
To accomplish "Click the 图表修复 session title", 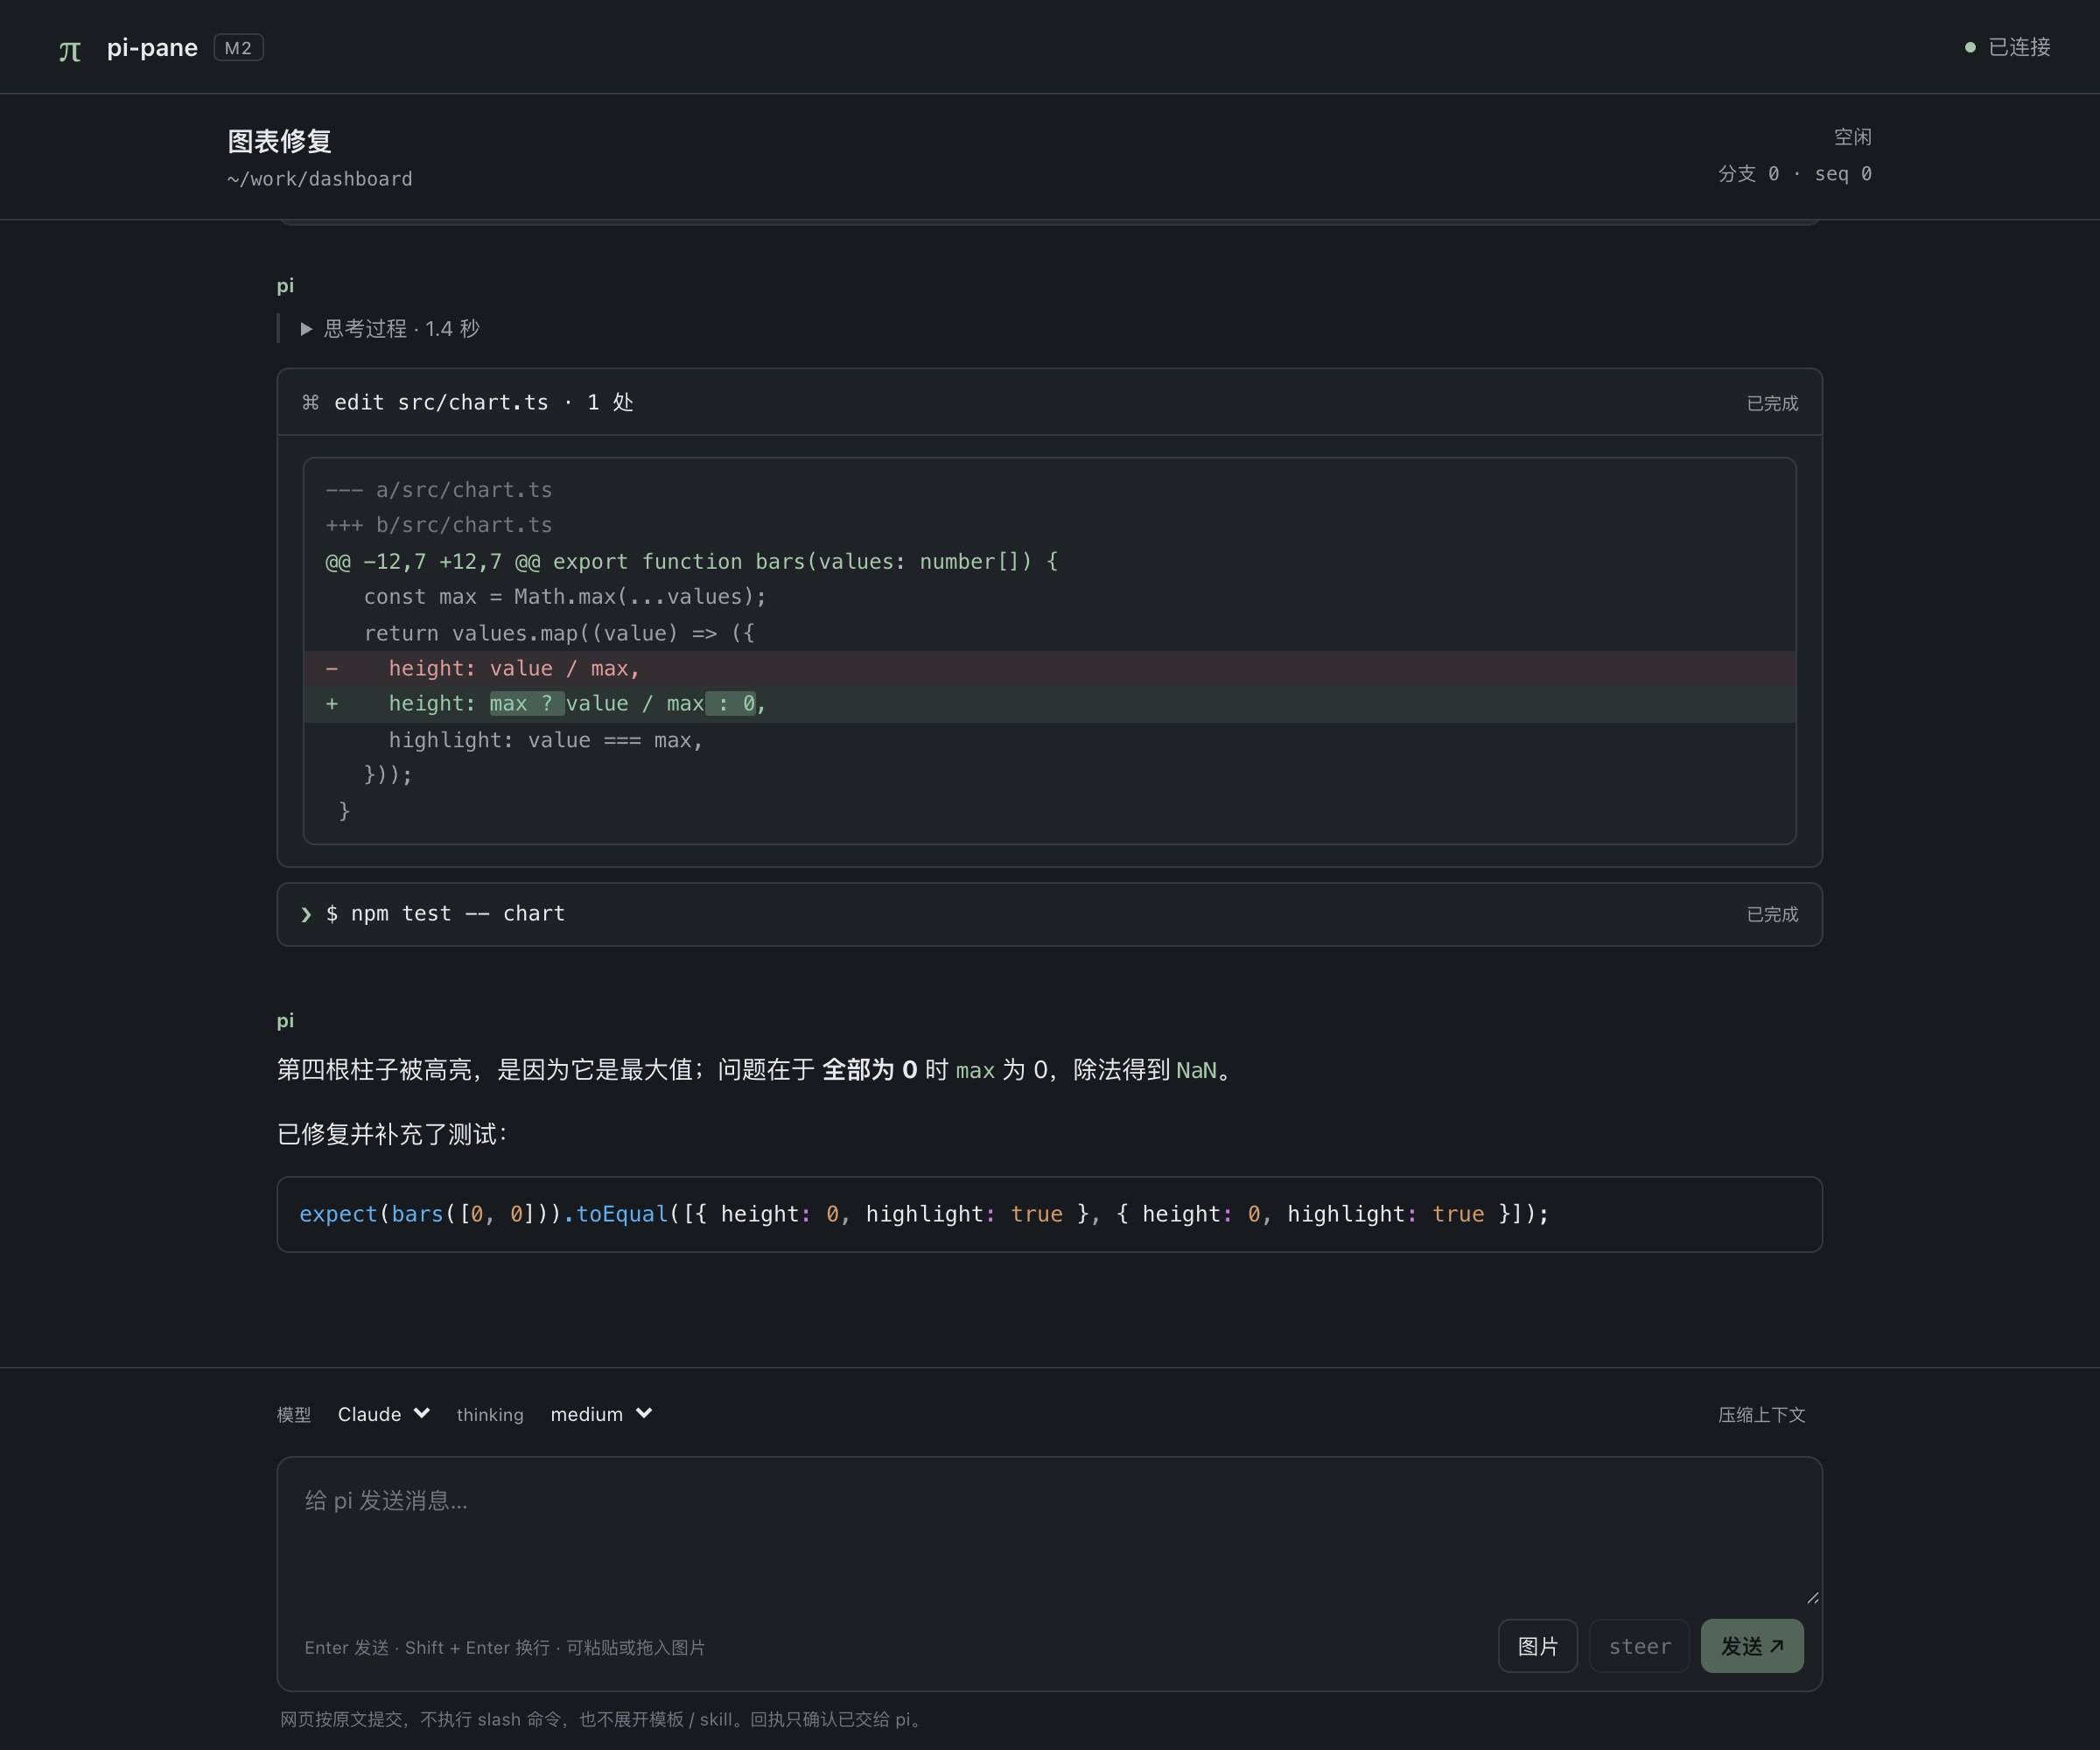I will click(279, 141).
